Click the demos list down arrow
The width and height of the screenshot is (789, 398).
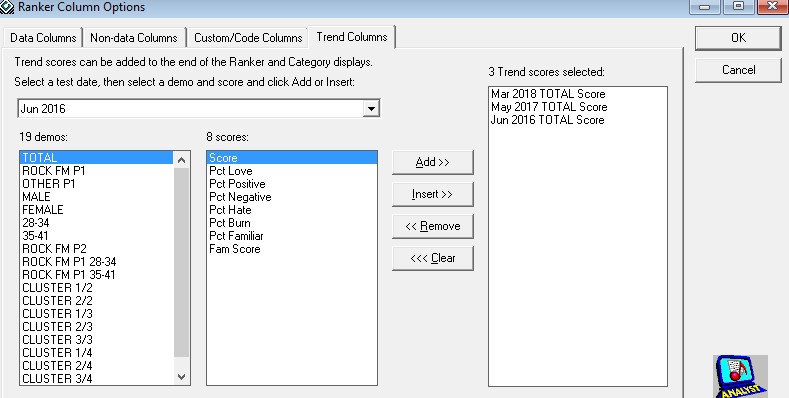[182, 377]
